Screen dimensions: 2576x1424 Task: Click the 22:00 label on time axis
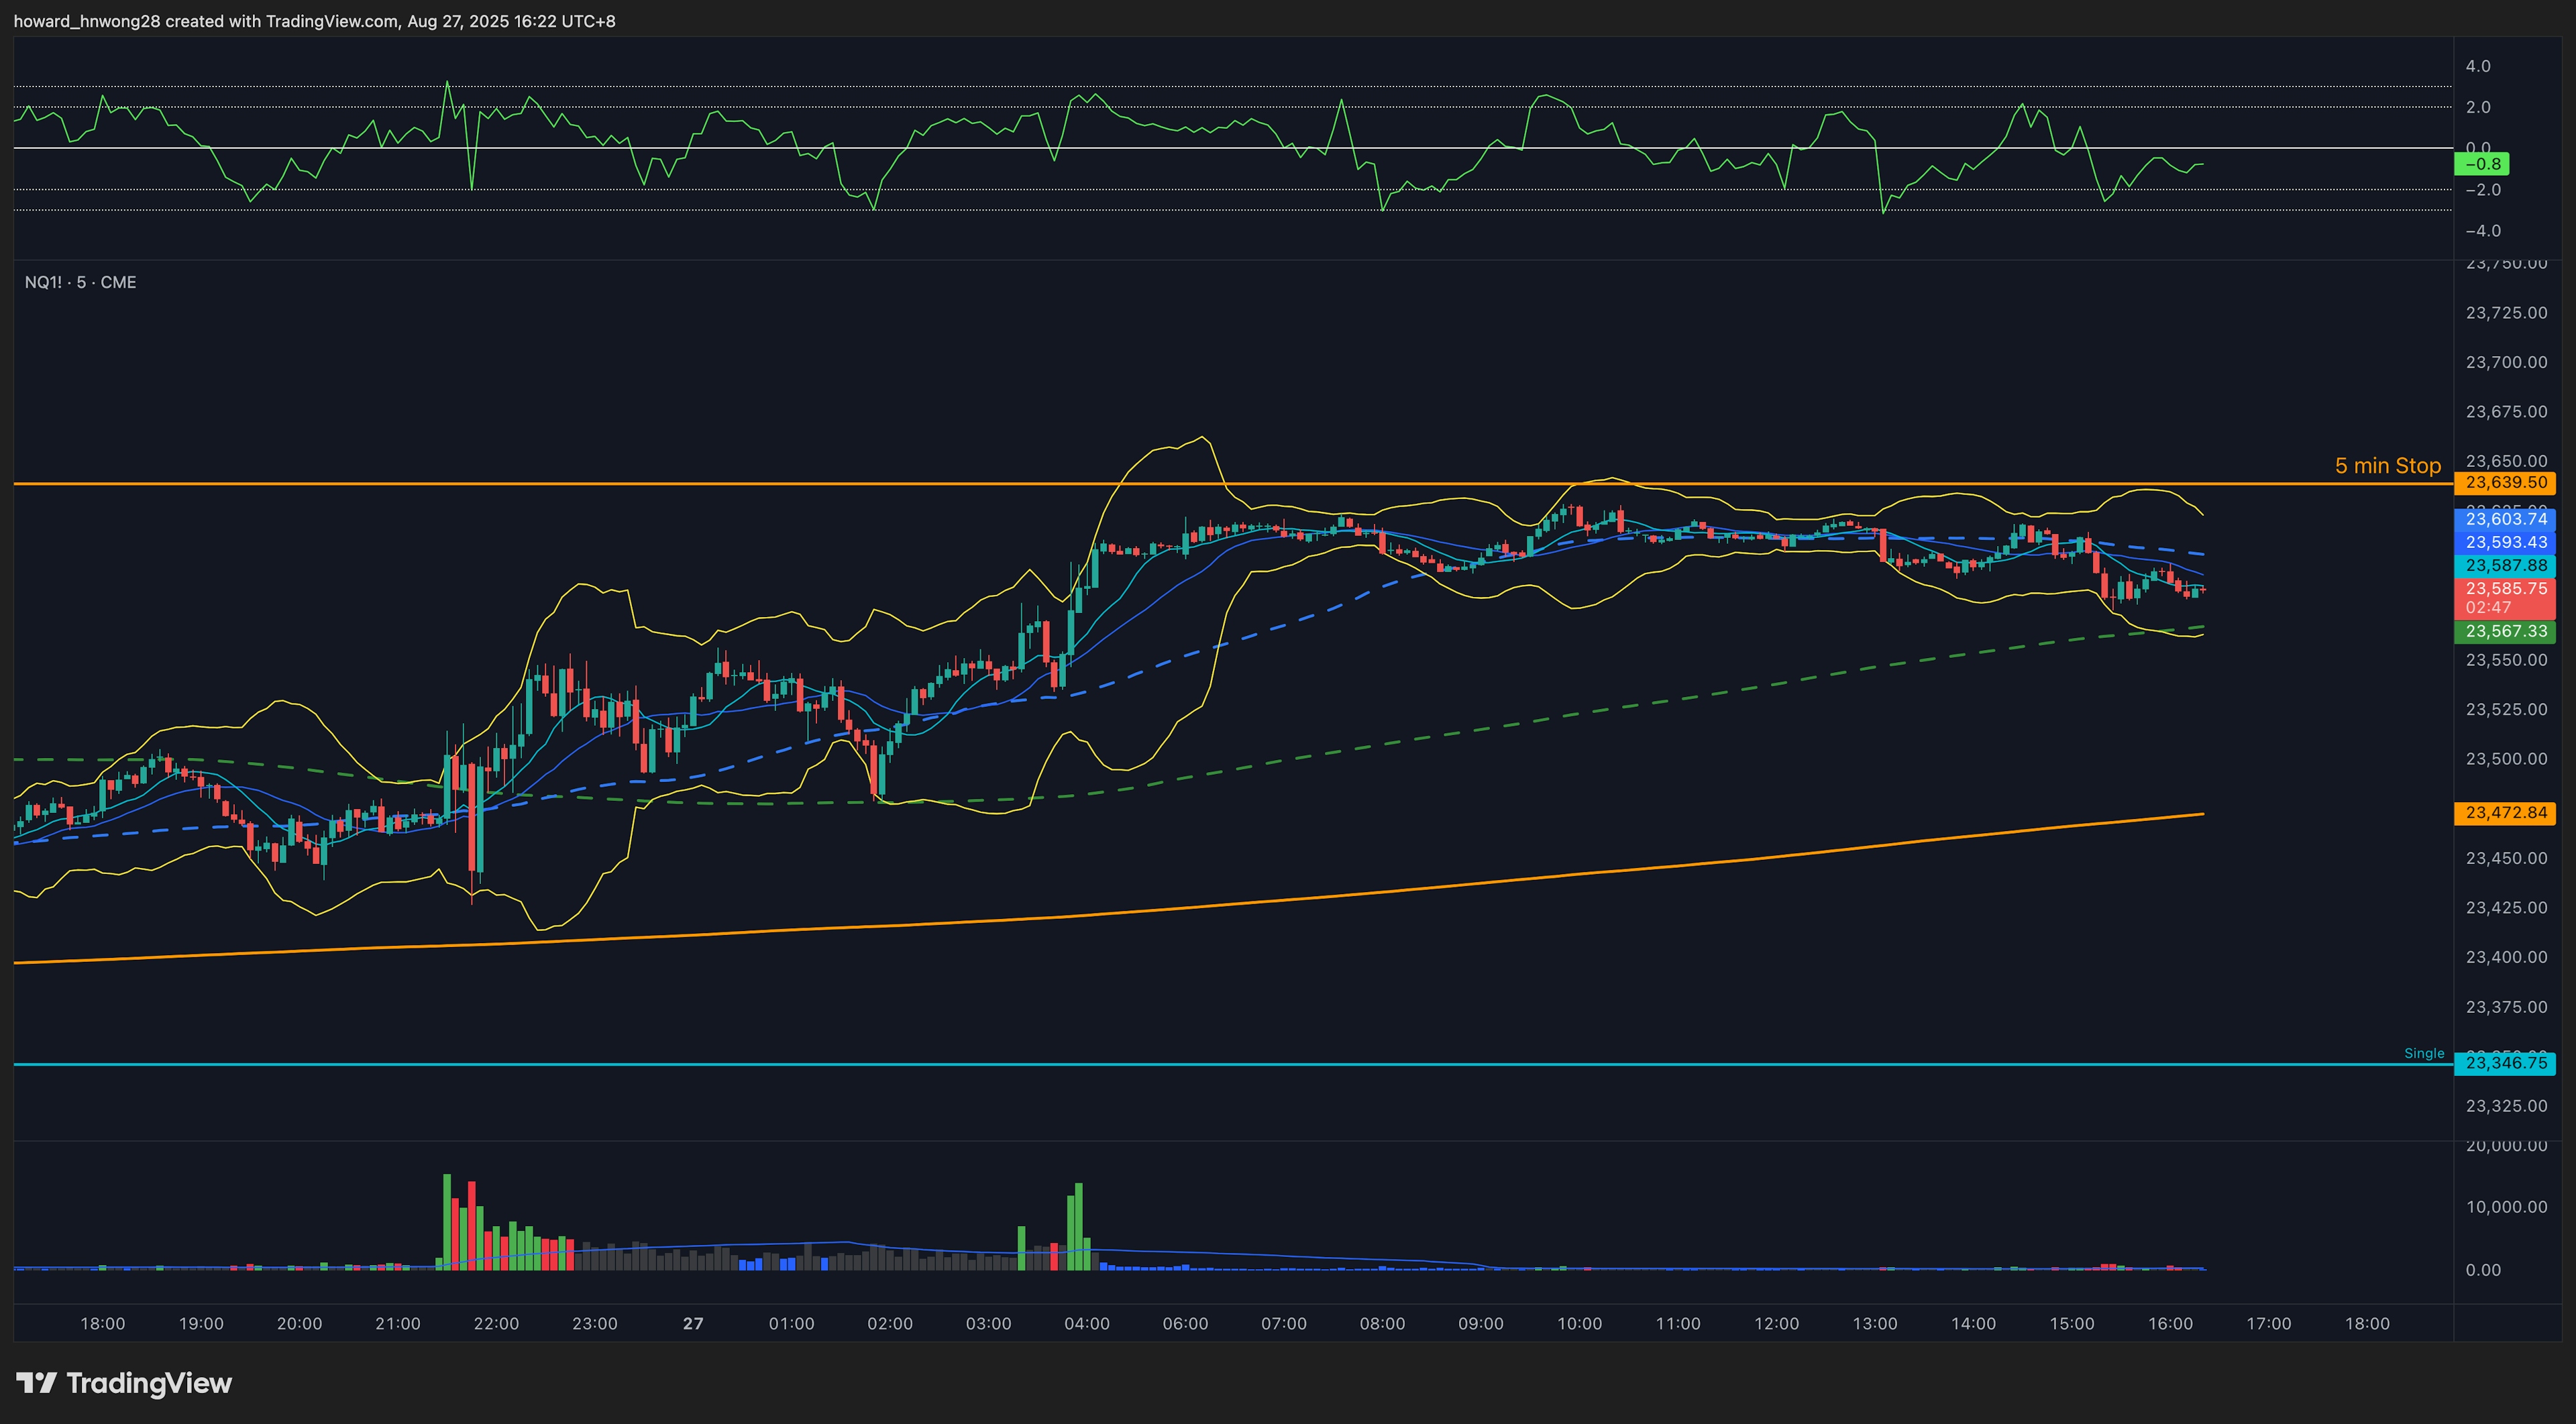coord(496,1324)
